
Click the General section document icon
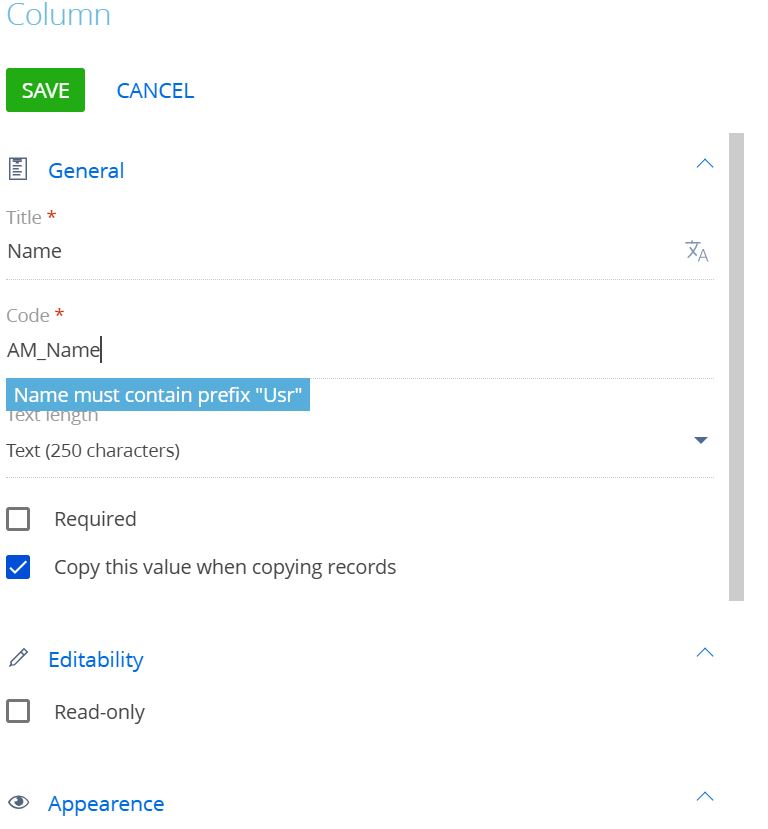pos(18,169)
